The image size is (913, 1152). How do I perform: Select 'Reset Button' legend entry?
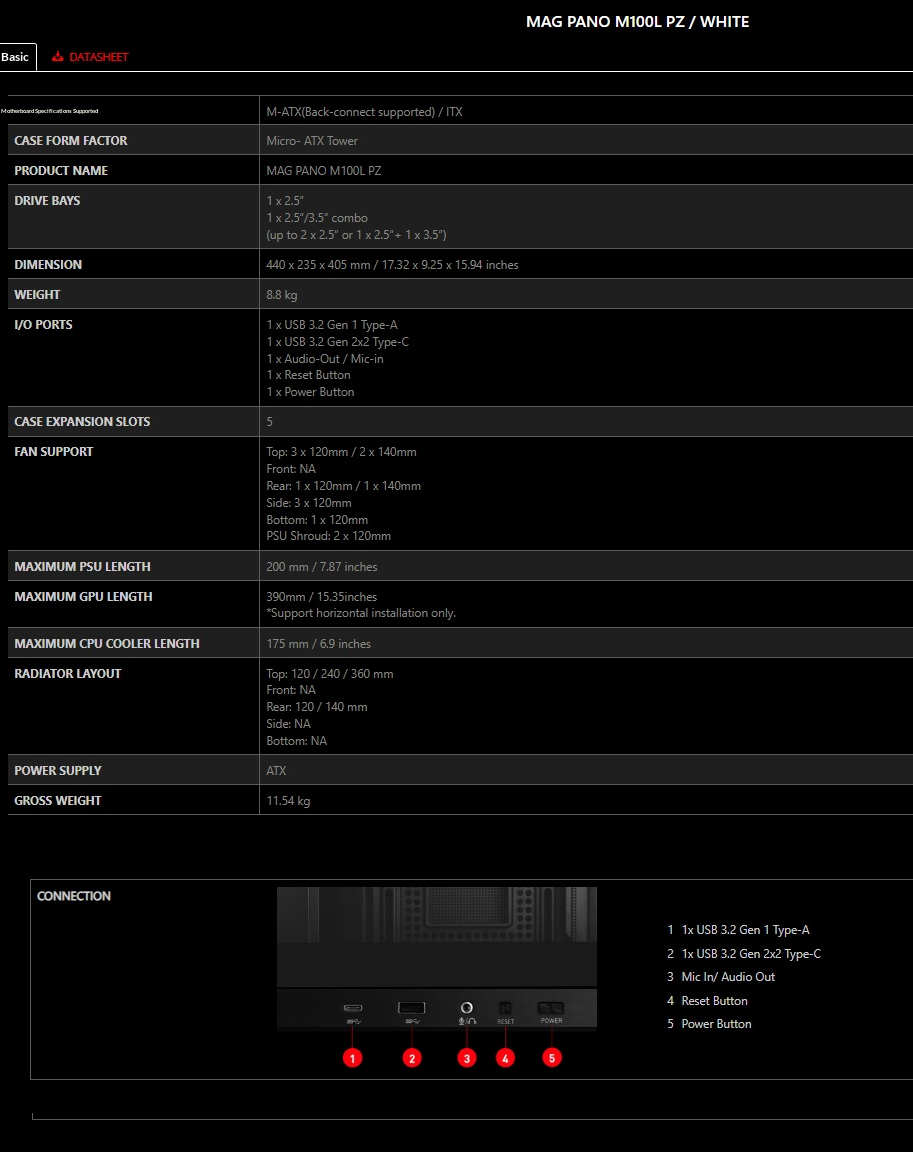coord(714,1001)
